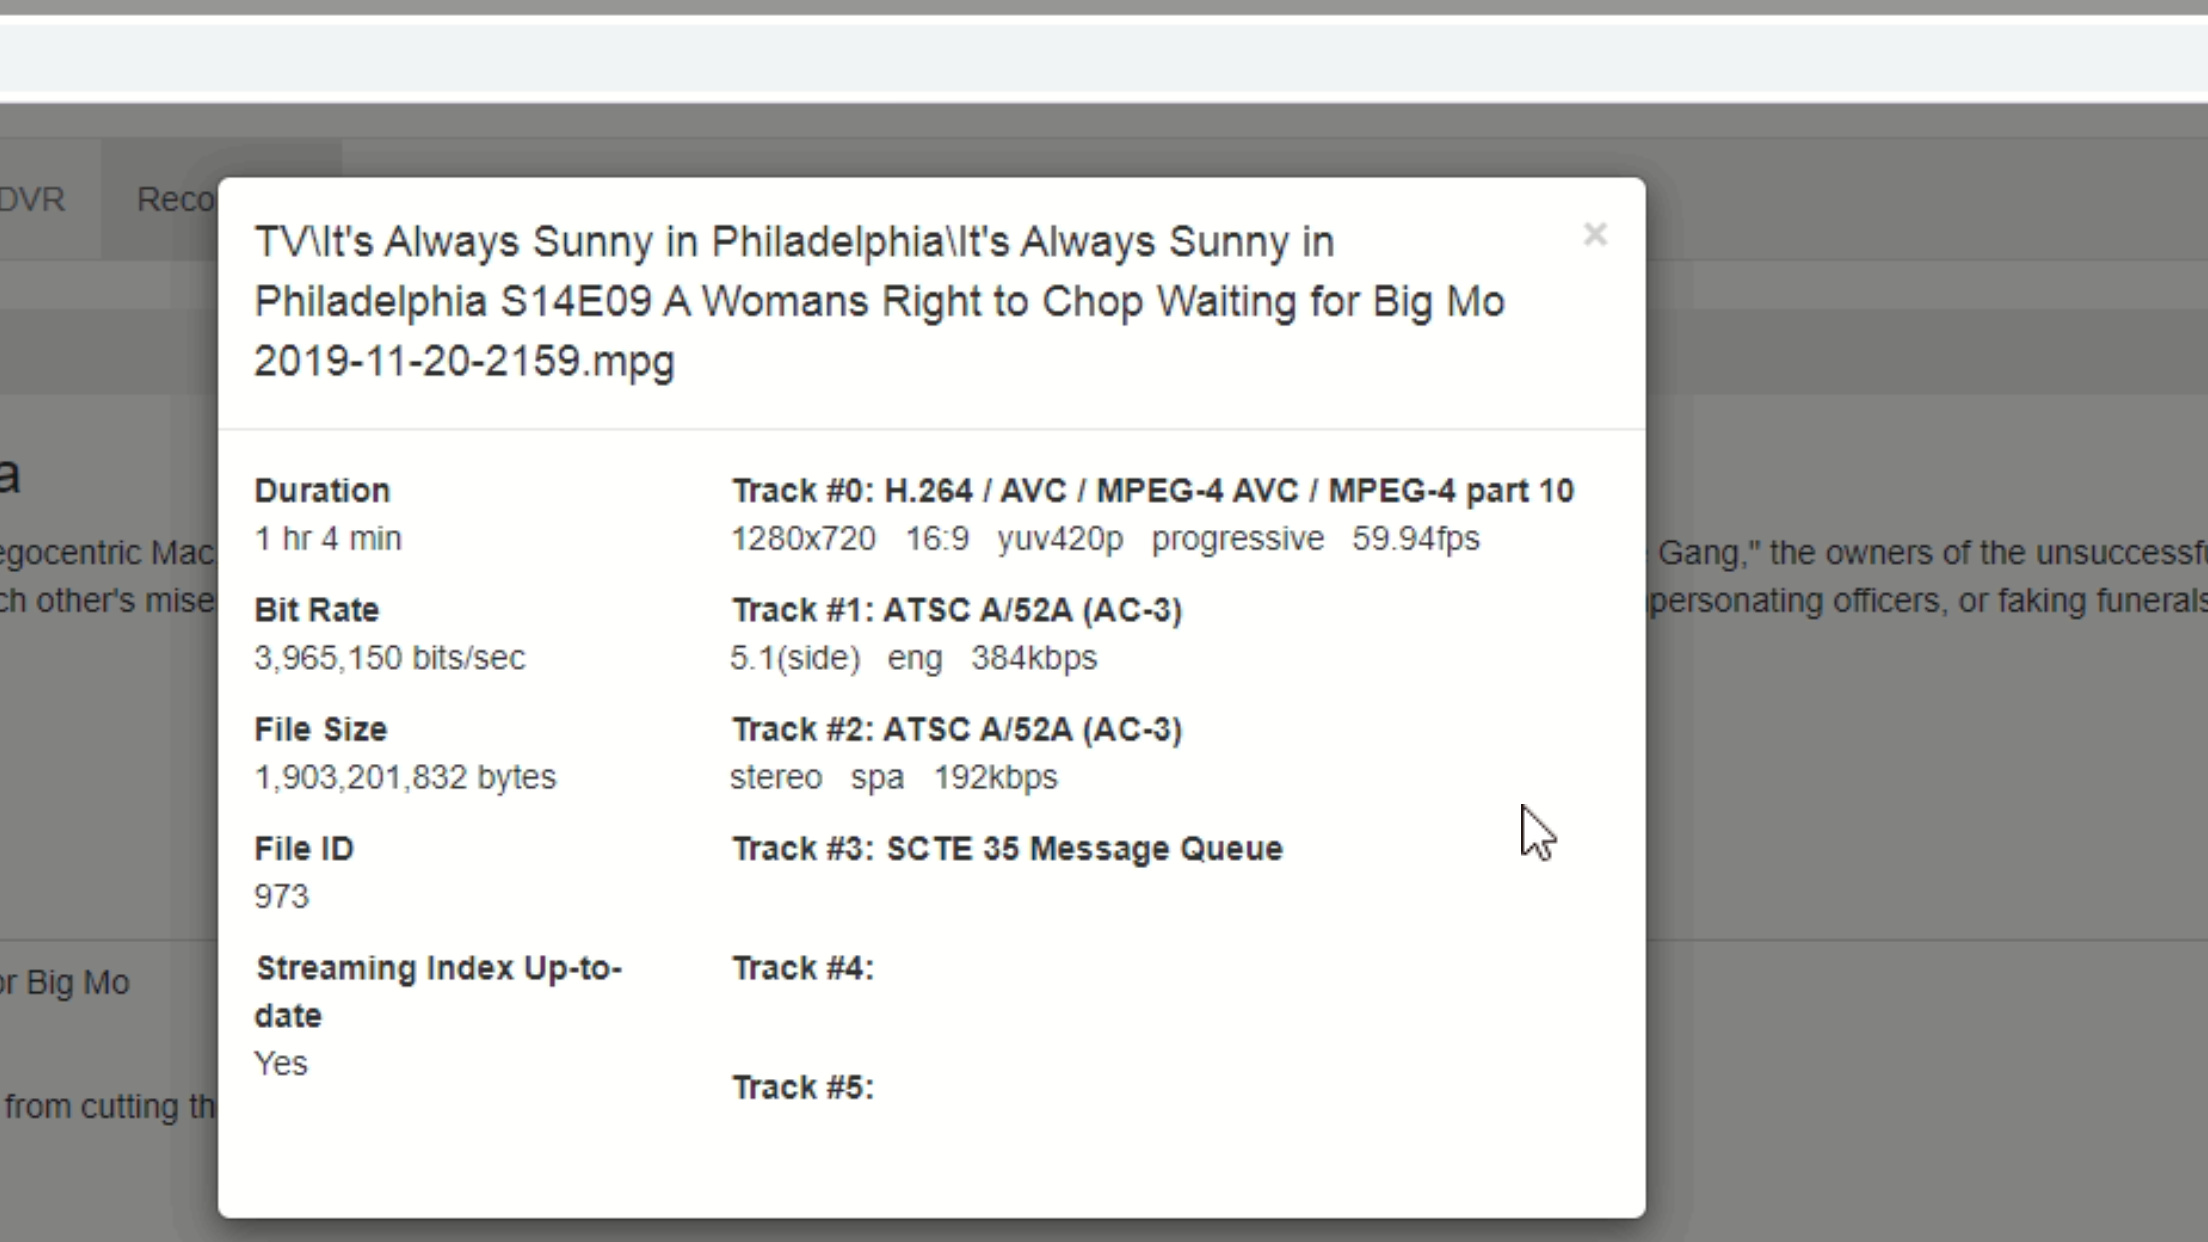
Task: Close the file info dialog with X
Action: [1594, 235]
